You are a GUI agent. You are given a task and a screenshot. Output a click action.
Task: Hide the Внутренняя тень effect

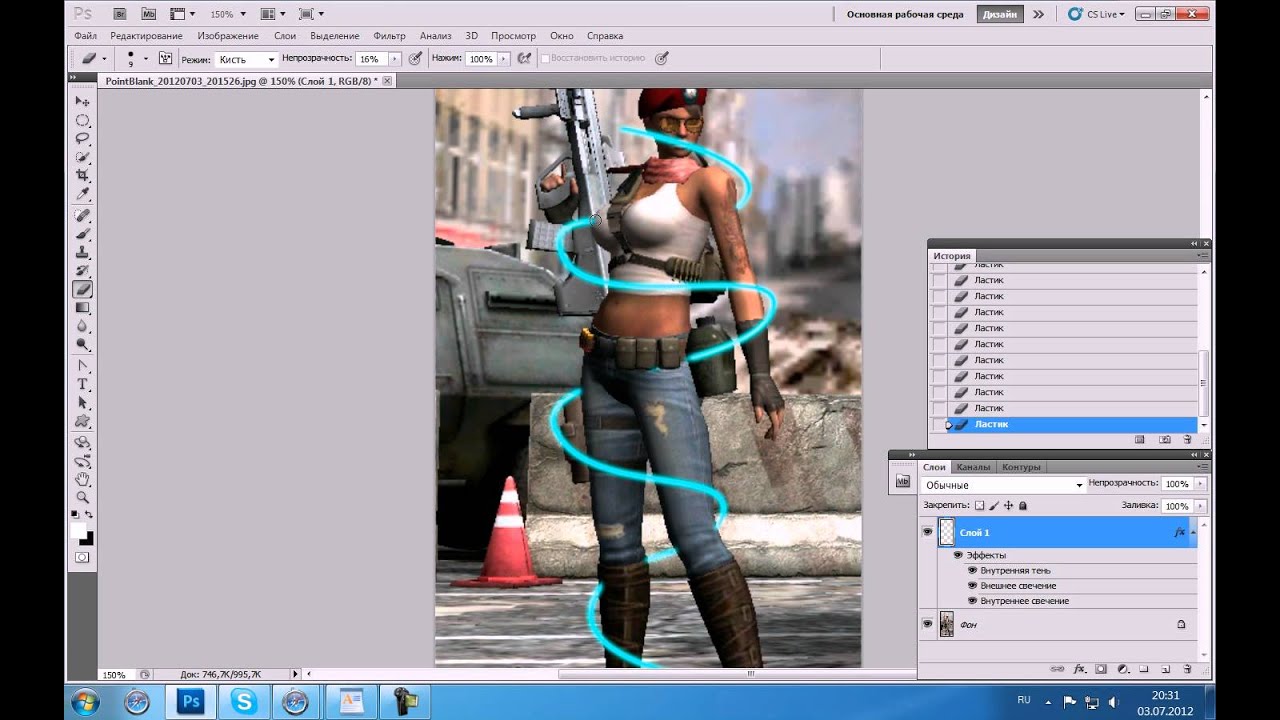pyautogui.click(x=972, y=570)
